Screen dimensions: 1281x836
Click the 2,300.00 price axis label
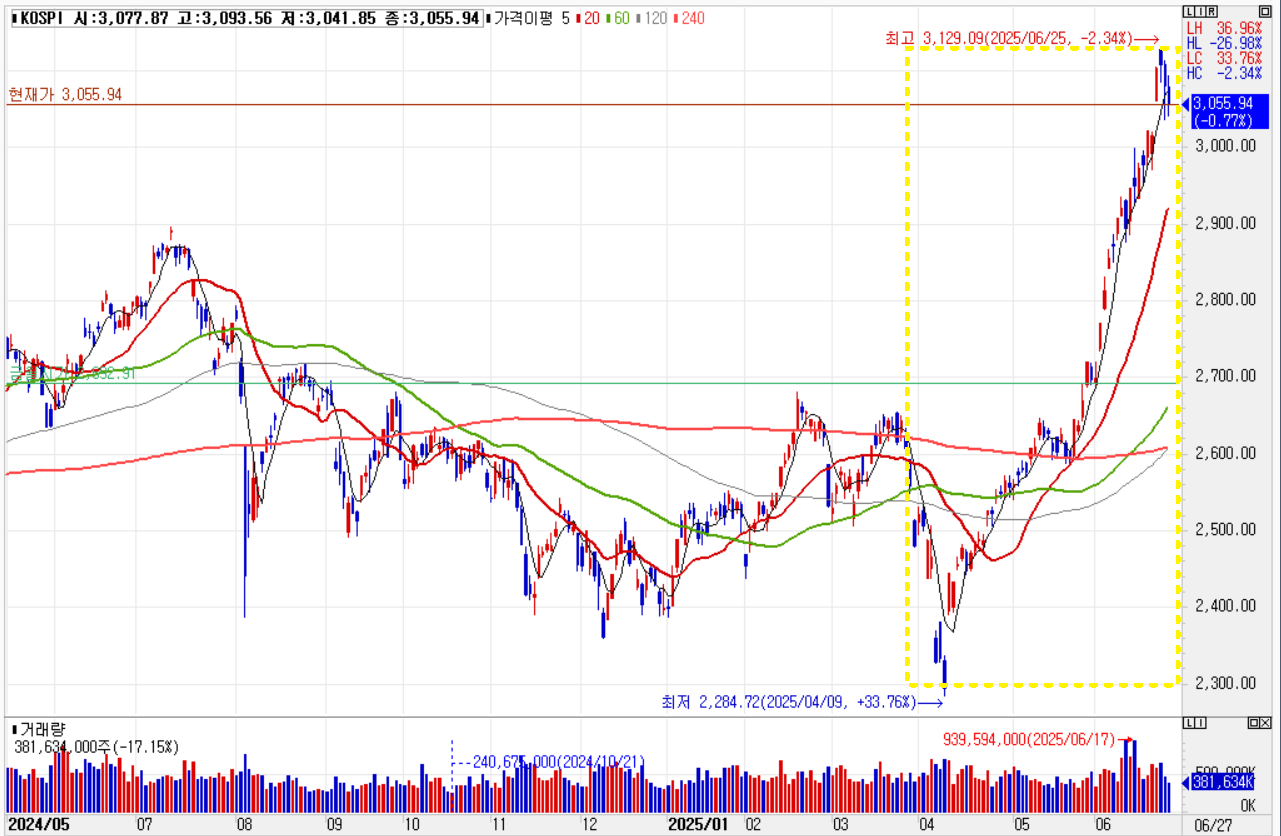click(x=1224, y=683)
